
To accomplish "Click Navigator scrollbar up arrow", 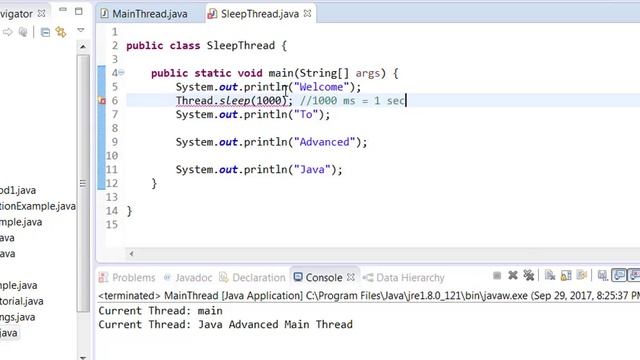I will (x=83, y=47).
